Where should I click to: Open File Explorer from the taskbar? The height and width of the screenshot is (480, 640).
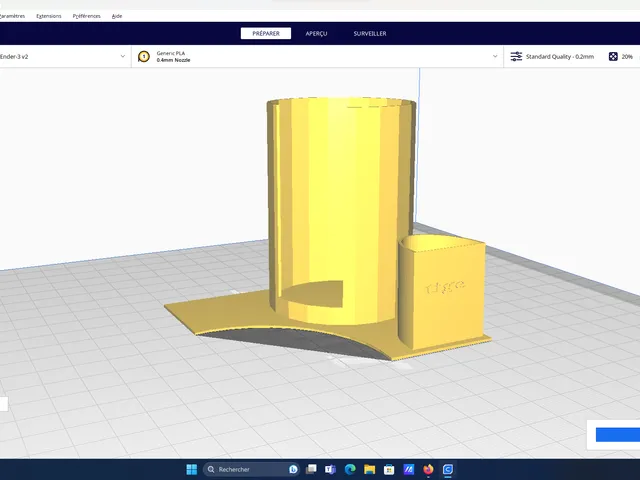pos(369,469)
